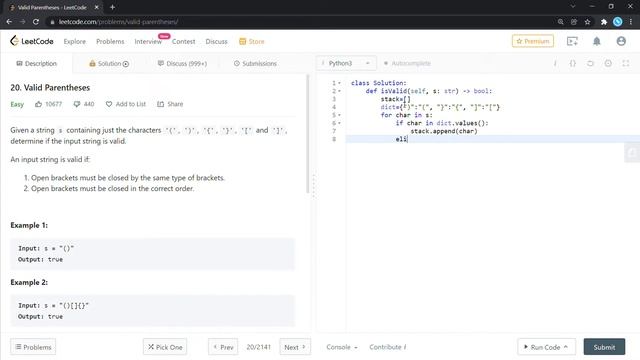
Task: Open the Store nav item
Action: tap(251, 41)
